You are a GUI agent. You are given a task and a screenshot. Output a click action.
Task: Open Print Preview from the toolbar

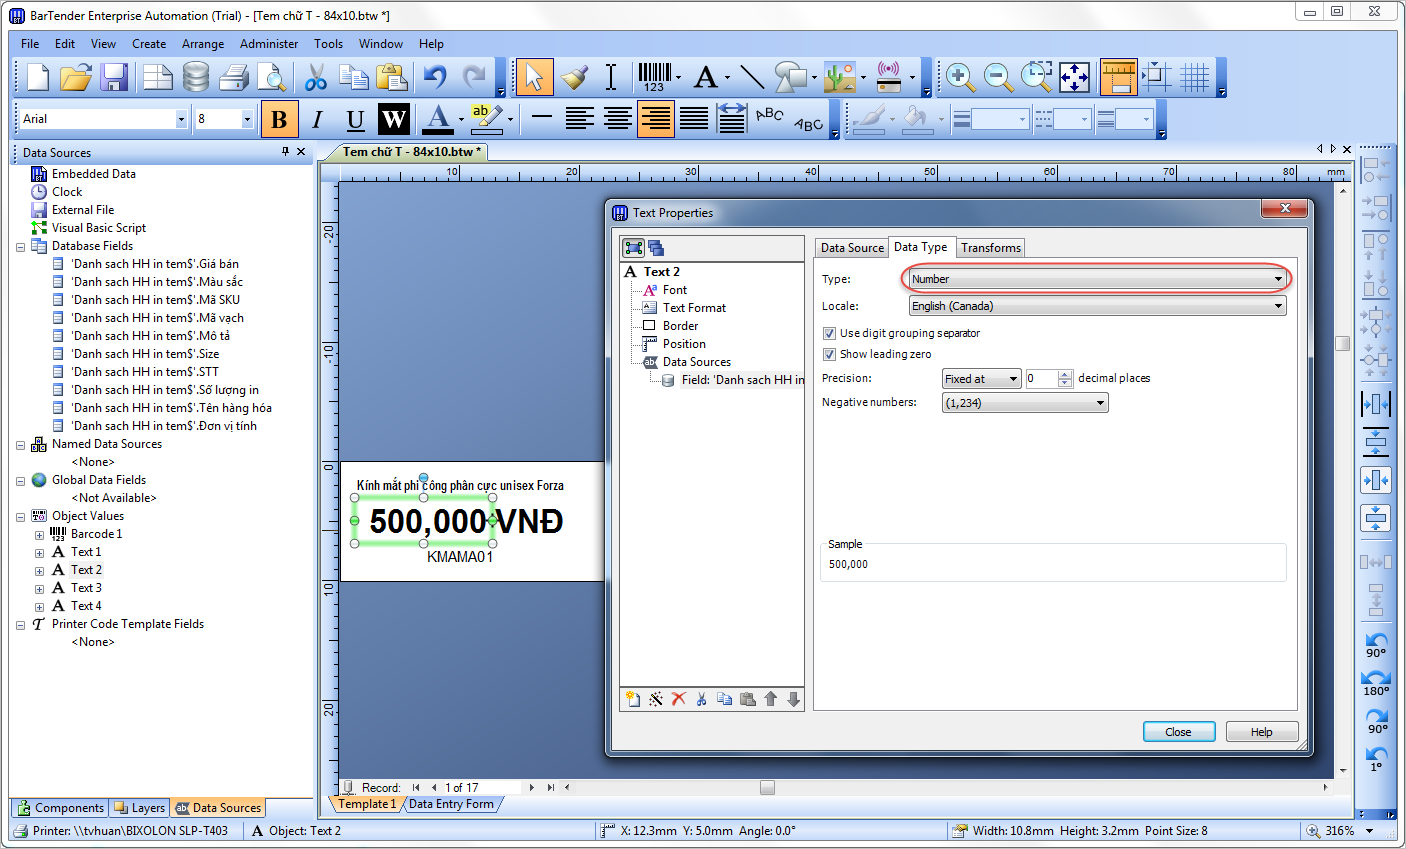(x=271, y=77)
